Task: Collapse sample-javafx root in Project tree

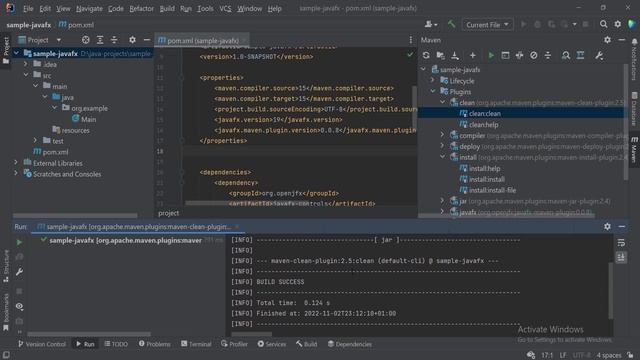Action: (16, 53)
